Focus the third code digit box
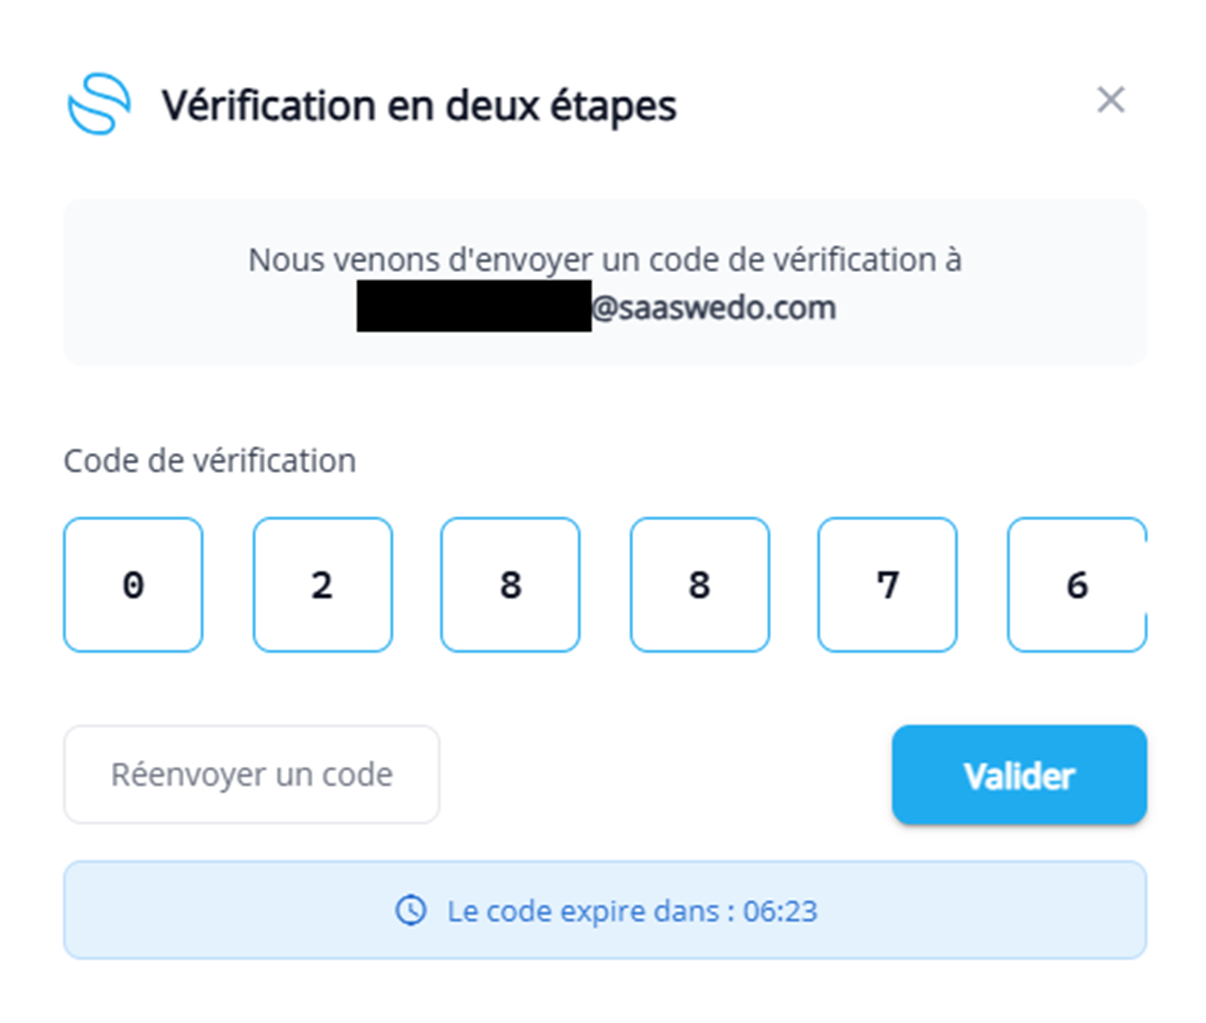The image size is (1206, 1023). [510, 585]
